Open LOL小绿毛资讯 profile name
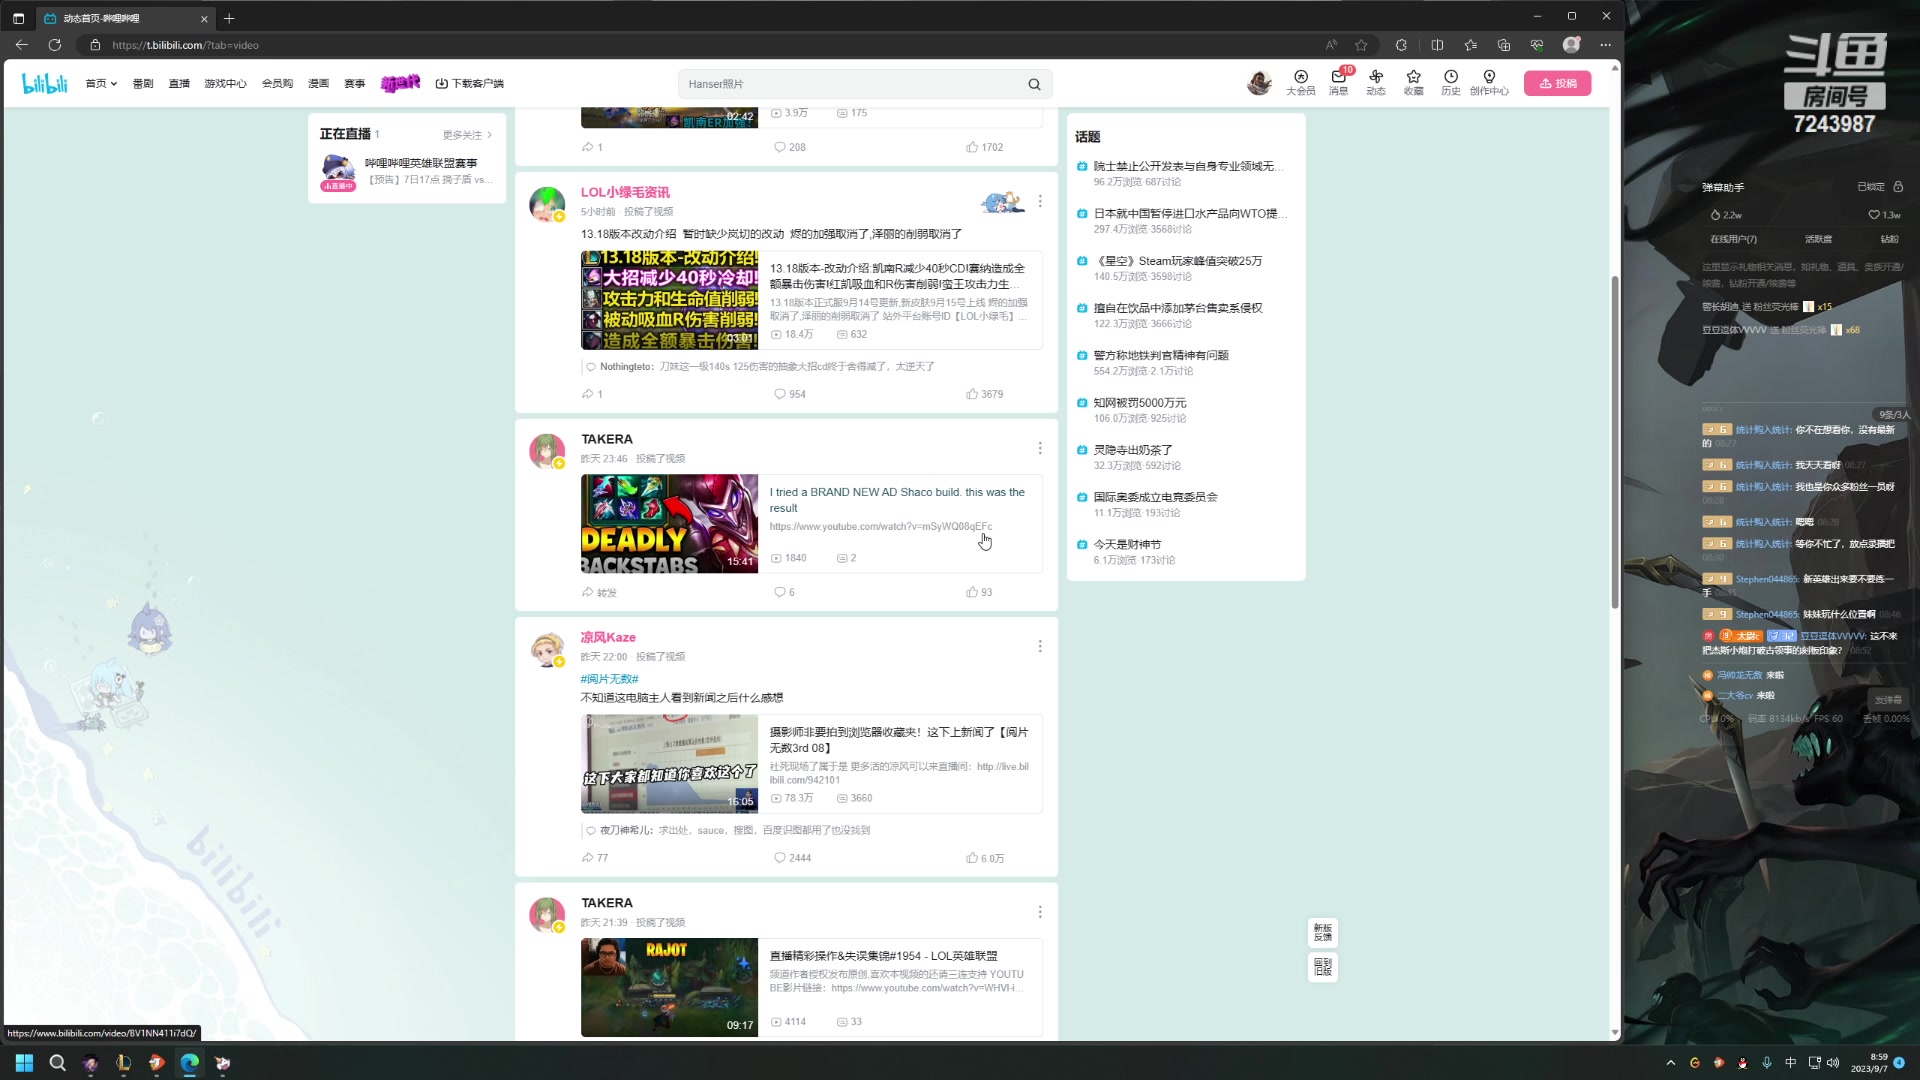The image size is (1920, 1080). pos(625,192)
